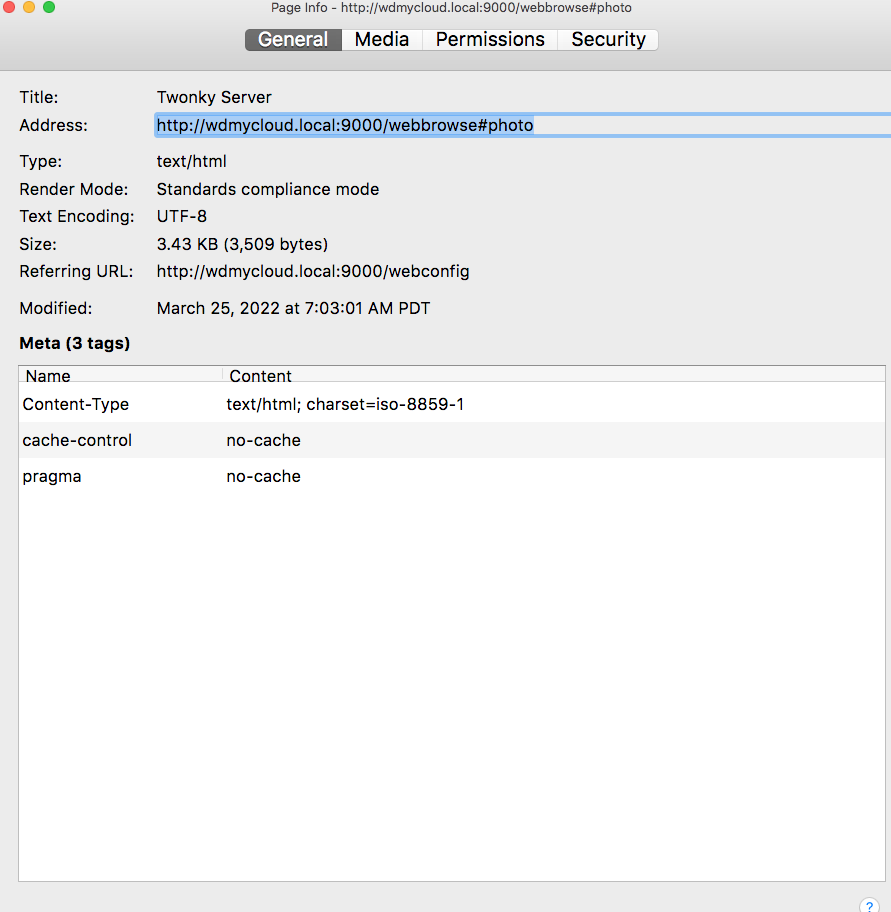Click the 'Meta (3 tags)' heading
The width and height of the screenshot is (891, 912).
[74, 343]
